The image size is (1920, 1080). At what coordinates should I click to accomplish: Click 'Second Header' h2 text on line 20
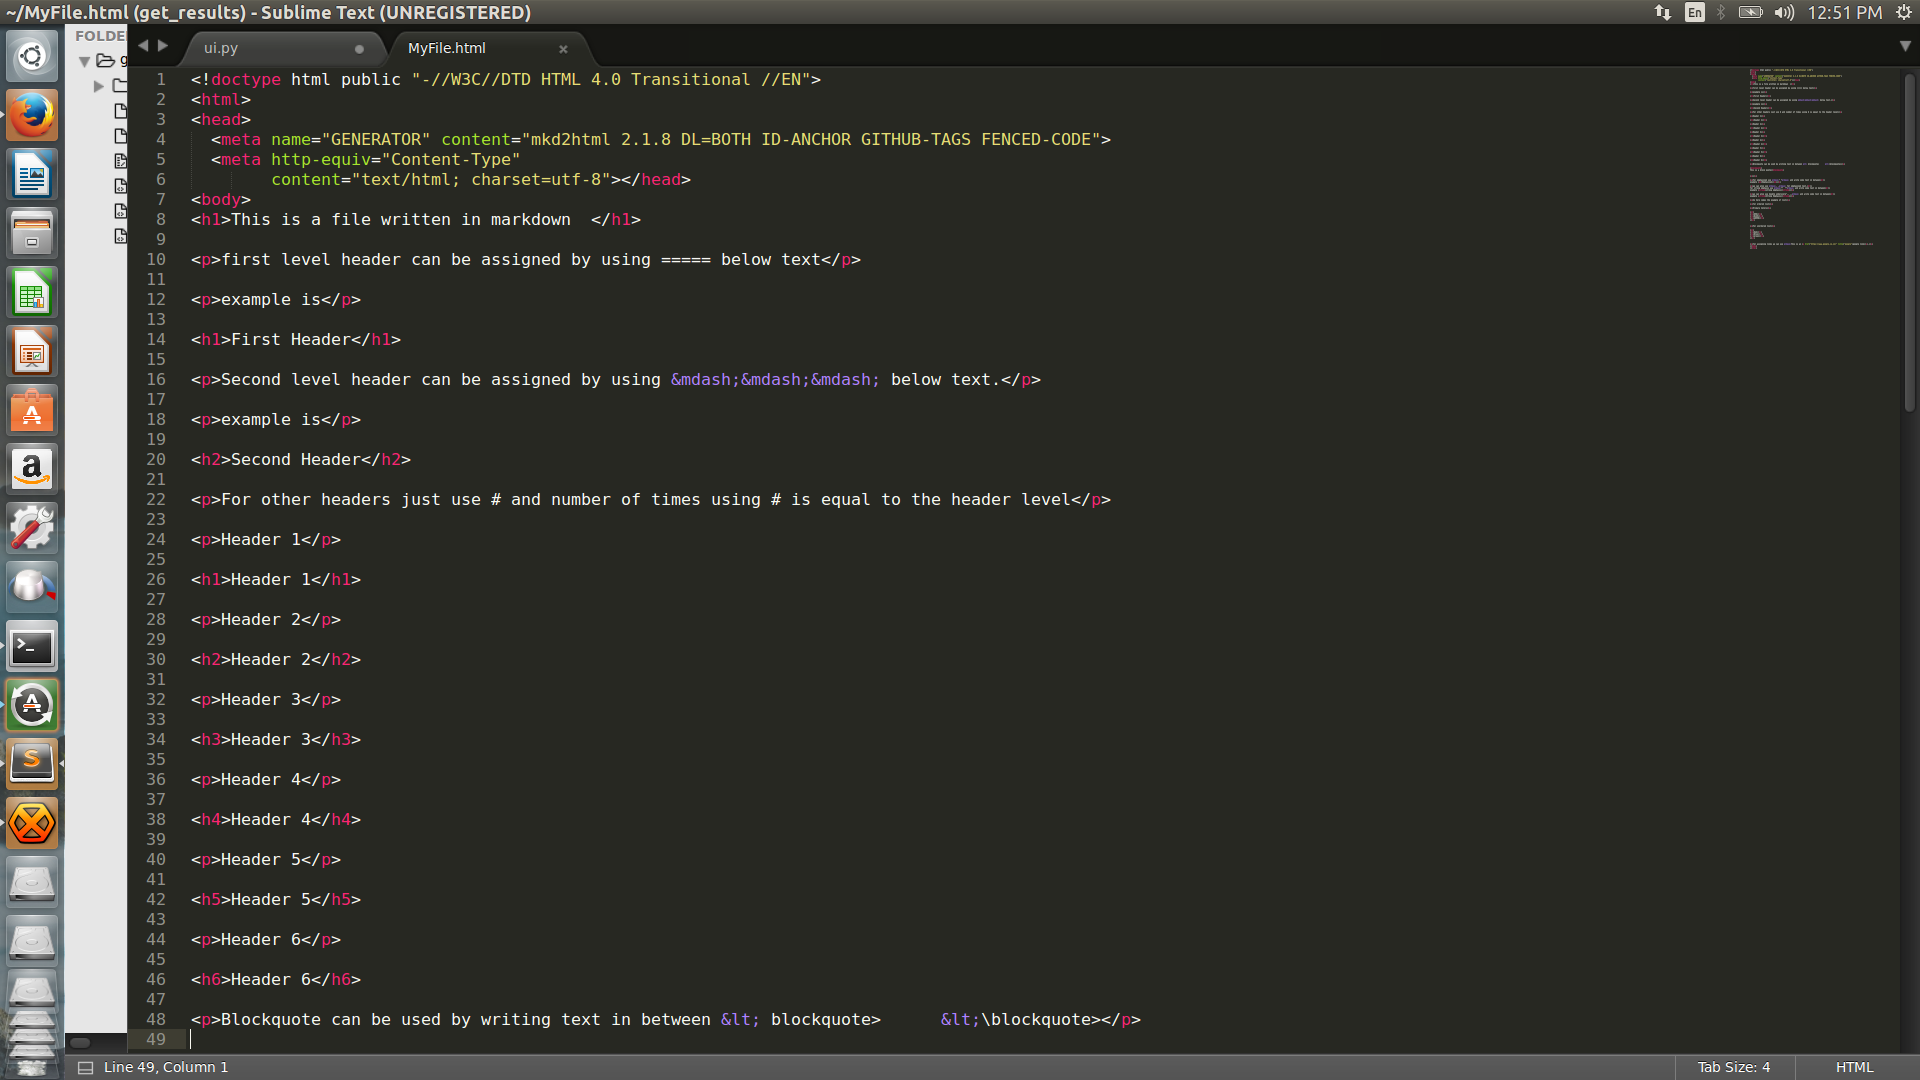click(x=301, y=460)
